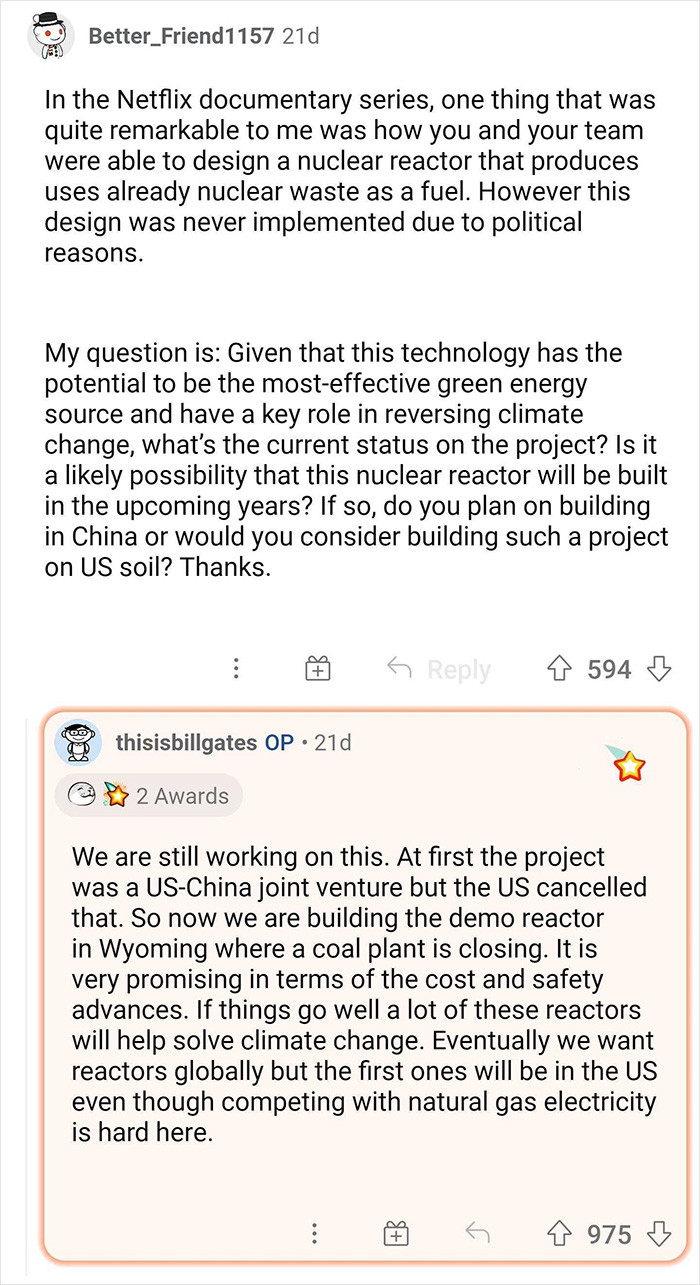Image resolution: width=700 pixels, height=1285 pixels.
Task: Click thisisbillgates' profile avatar
Action: click(x=80, y=742)
